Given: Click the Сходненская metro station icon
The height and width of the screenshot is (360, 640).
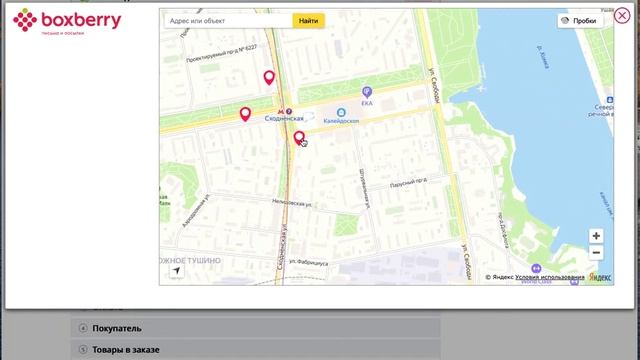Looking at the screenshot, I should pyautogui.click(x=280, y=111).
